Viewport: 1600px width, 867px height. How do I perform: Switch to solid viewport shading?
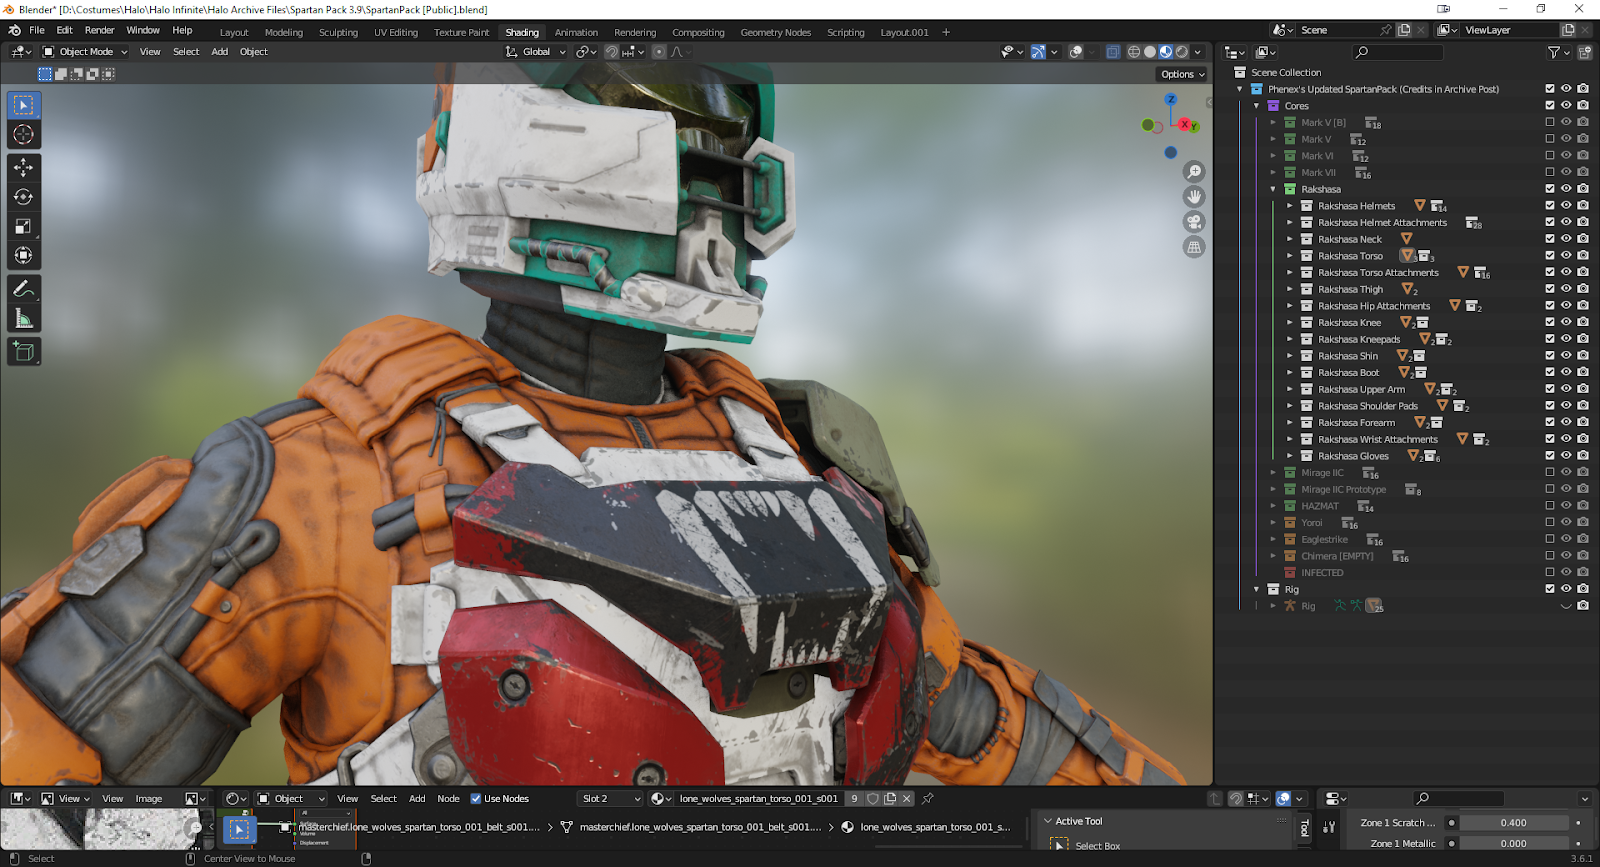pyautogui.click(x=1150, y=52)
